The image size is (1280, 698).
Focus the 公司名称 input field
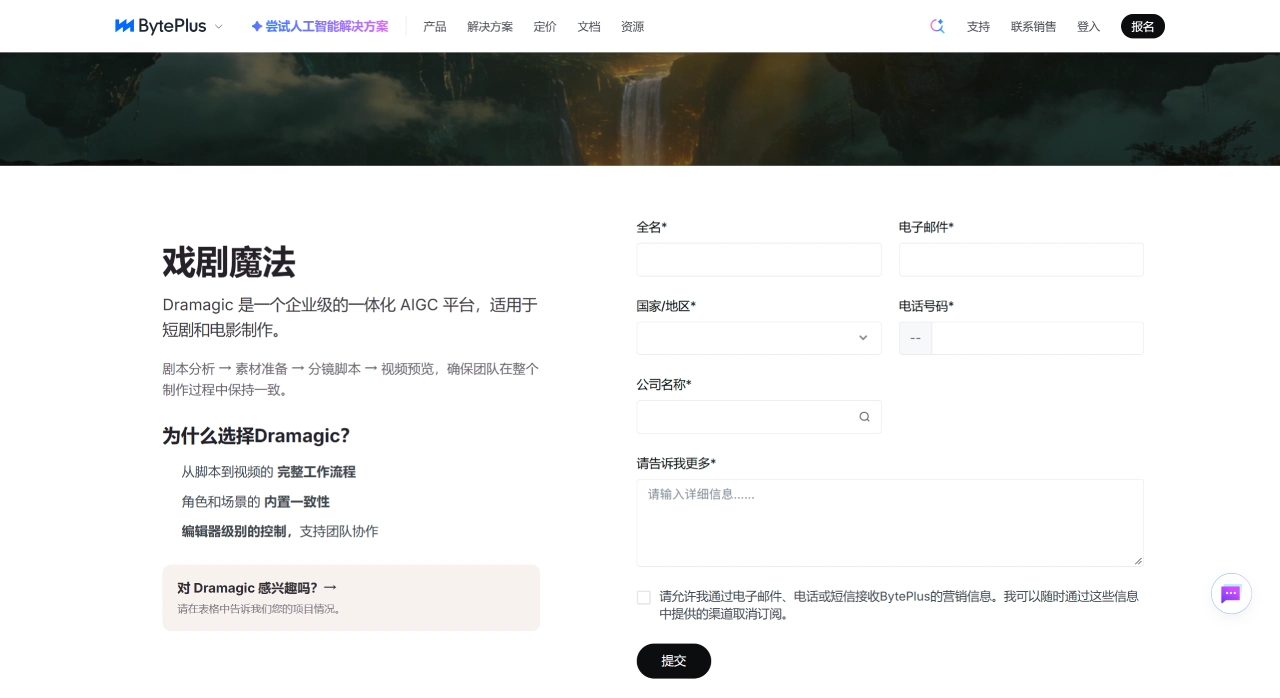tap(759, 417)
